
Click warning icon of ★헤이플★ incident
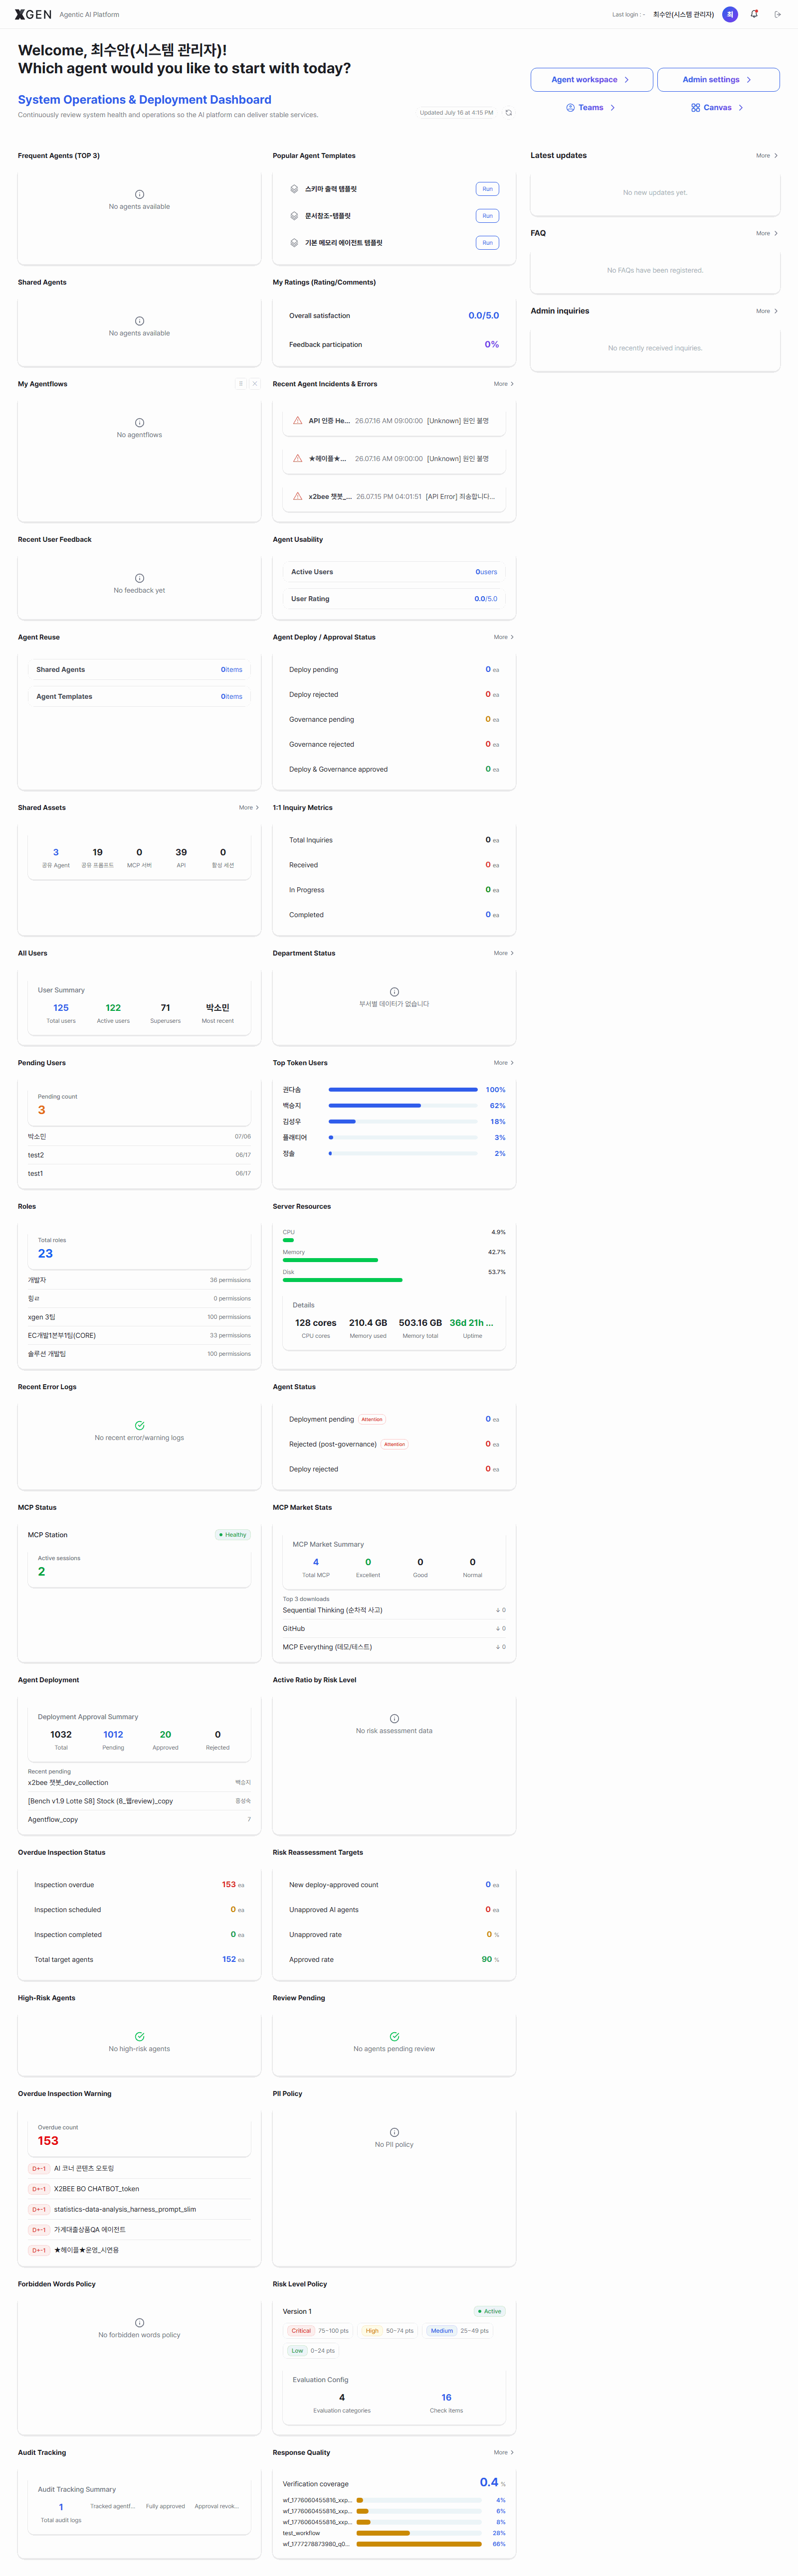(x=298, y=458)
